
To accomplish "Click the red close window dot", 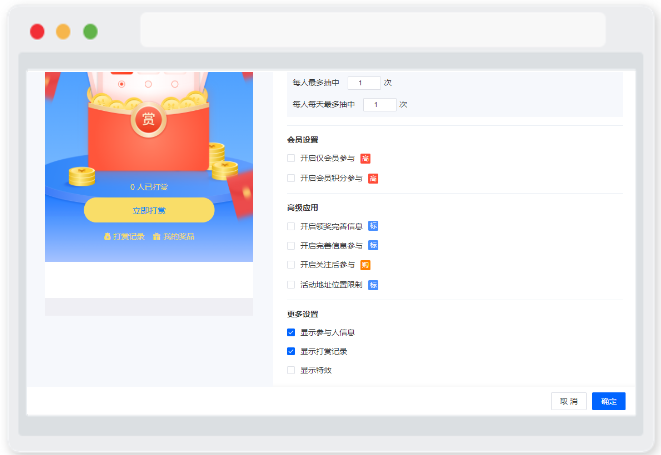I will [37, 32].
